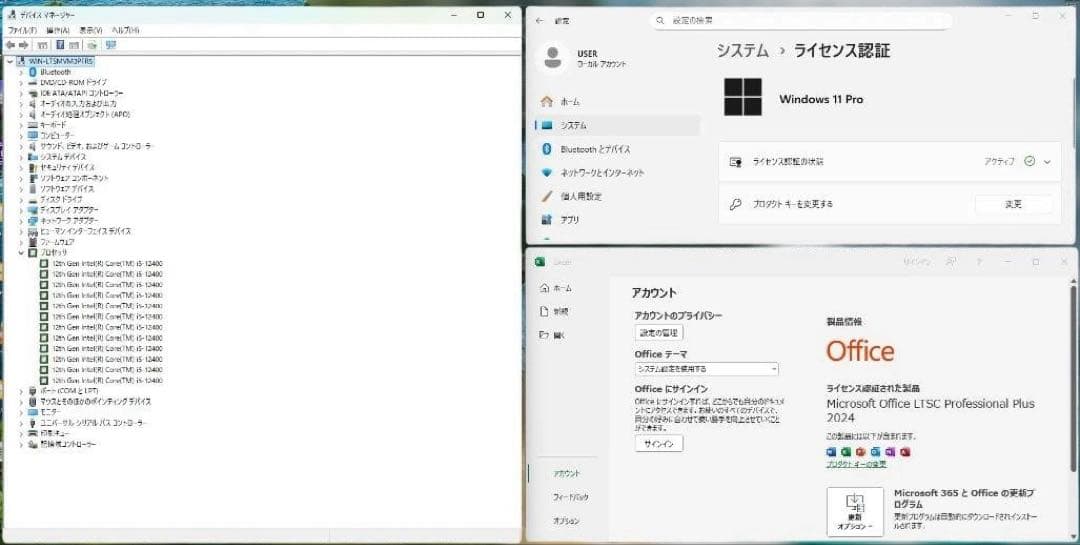Select Bluetooth とデバイス in Settings sidebar
The image size is (1080, 545).
pos(617,149)
